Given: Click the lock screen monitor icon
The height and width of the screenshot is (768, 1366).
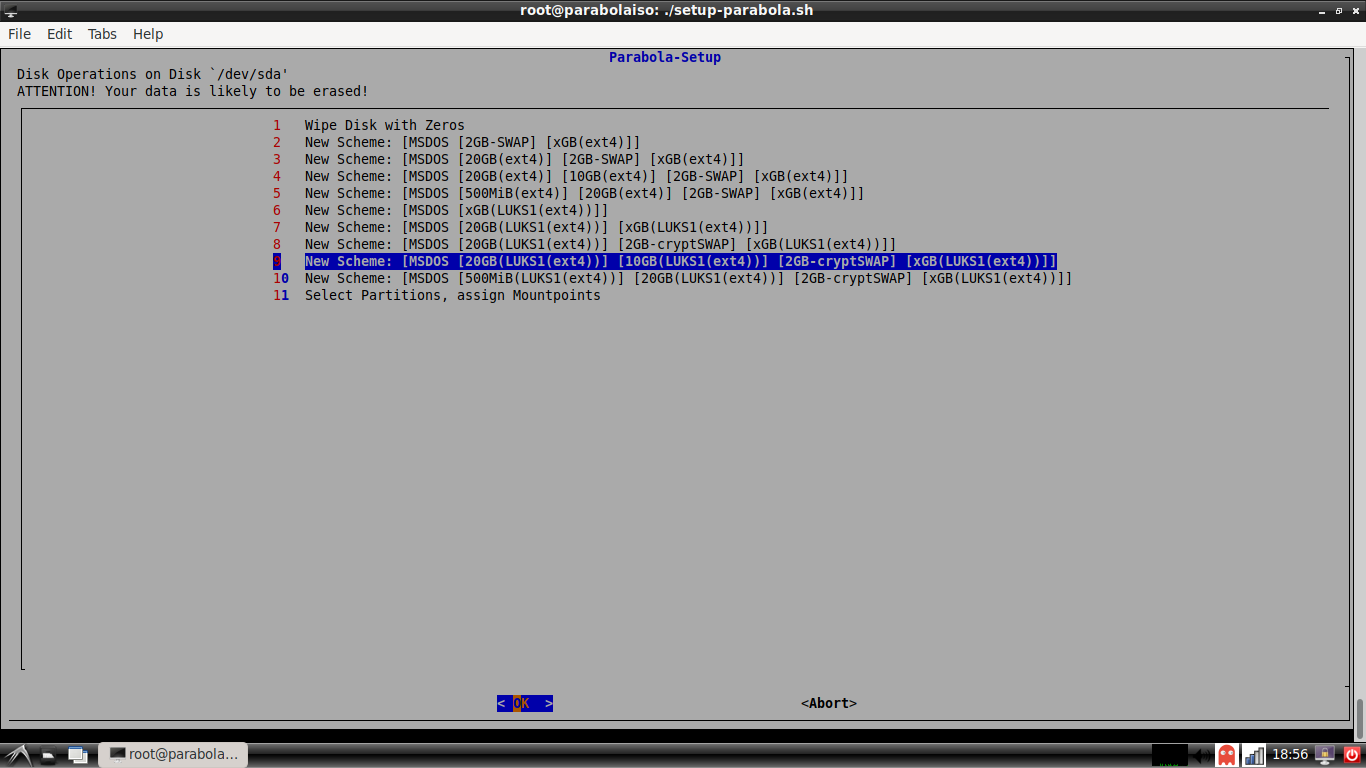Looking at the screenshot, I should [x=1325, y=755].
